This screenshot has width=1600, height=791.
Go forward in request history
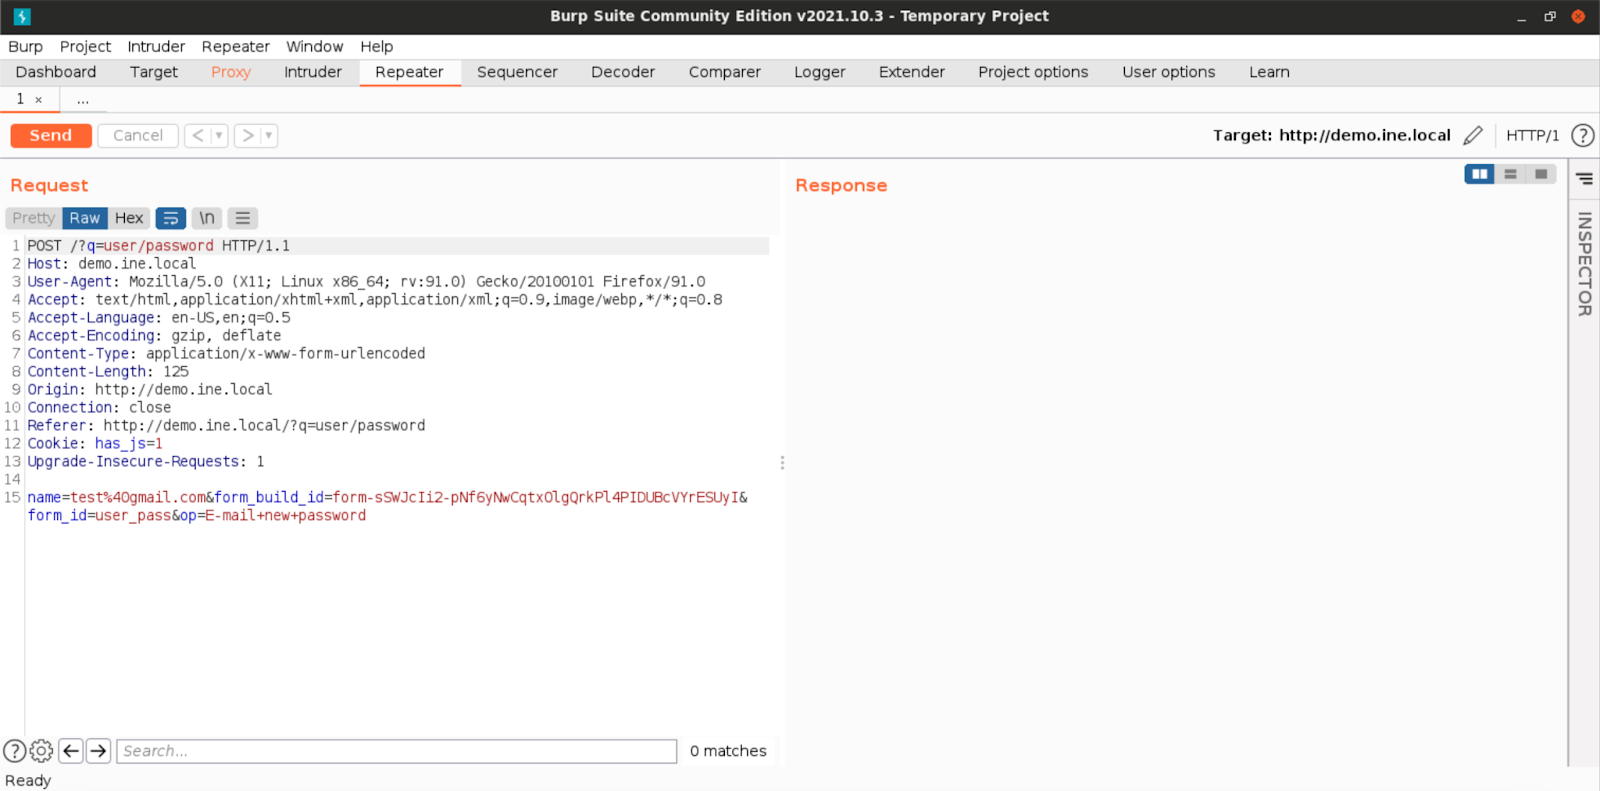pyautogui.click(x=248, y=135)
